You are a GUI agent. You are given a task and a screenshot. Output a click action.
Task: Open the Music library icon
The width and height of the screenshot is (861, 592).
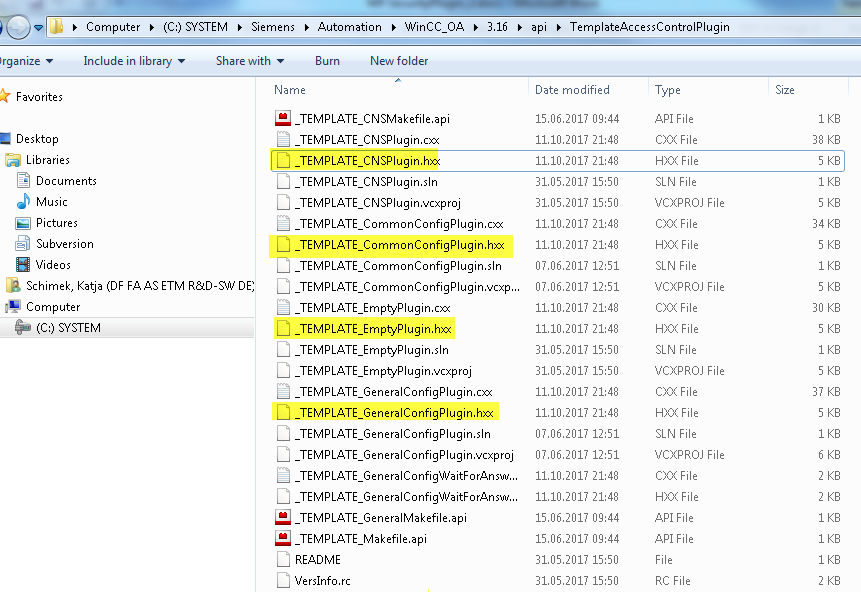click(x=24, y=202)
